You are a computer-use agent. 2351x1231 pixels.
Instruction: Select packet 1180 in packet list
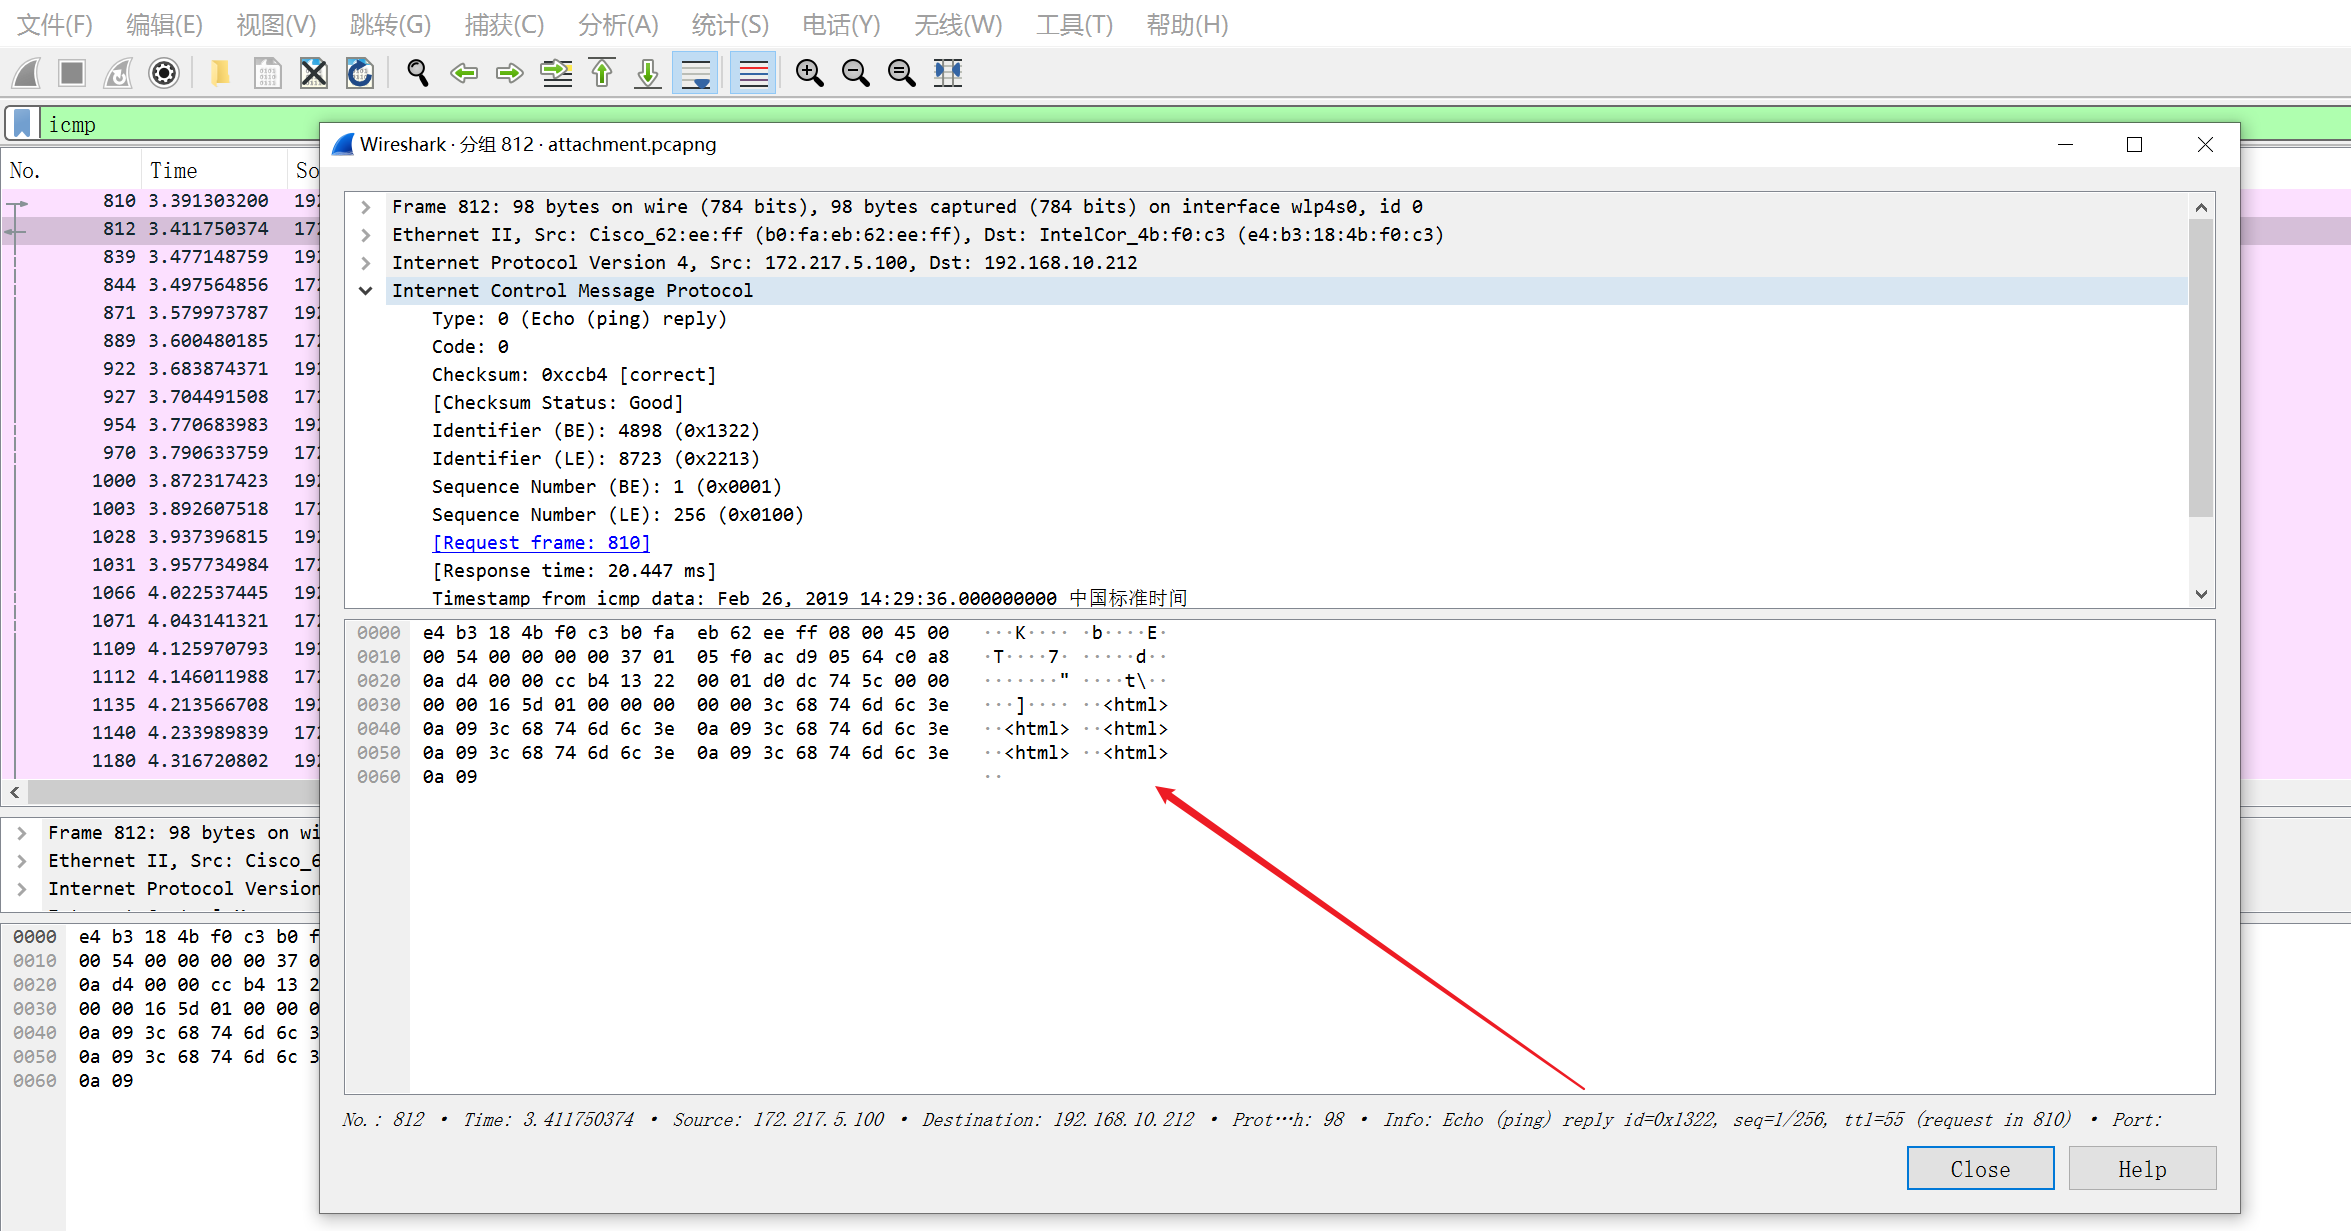point(162,761)
